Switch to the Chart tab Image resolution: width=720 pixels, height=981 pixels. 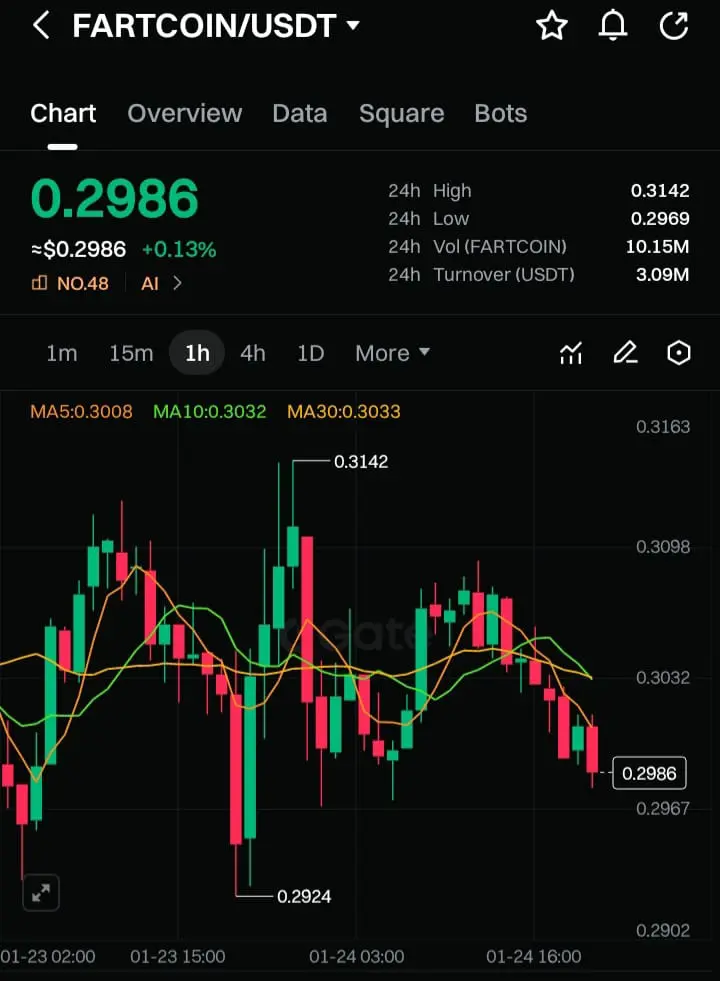pos(63,113)
